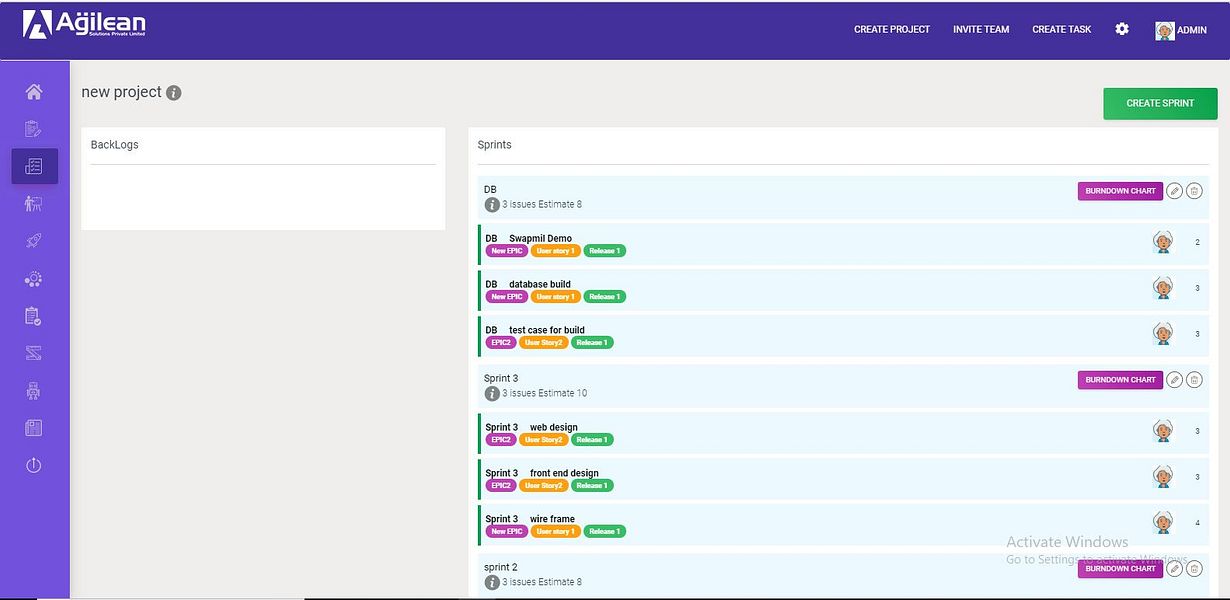
Task: Click estimate value 2 on Swapmil Demo task
Action: [x=1197, y=242]
